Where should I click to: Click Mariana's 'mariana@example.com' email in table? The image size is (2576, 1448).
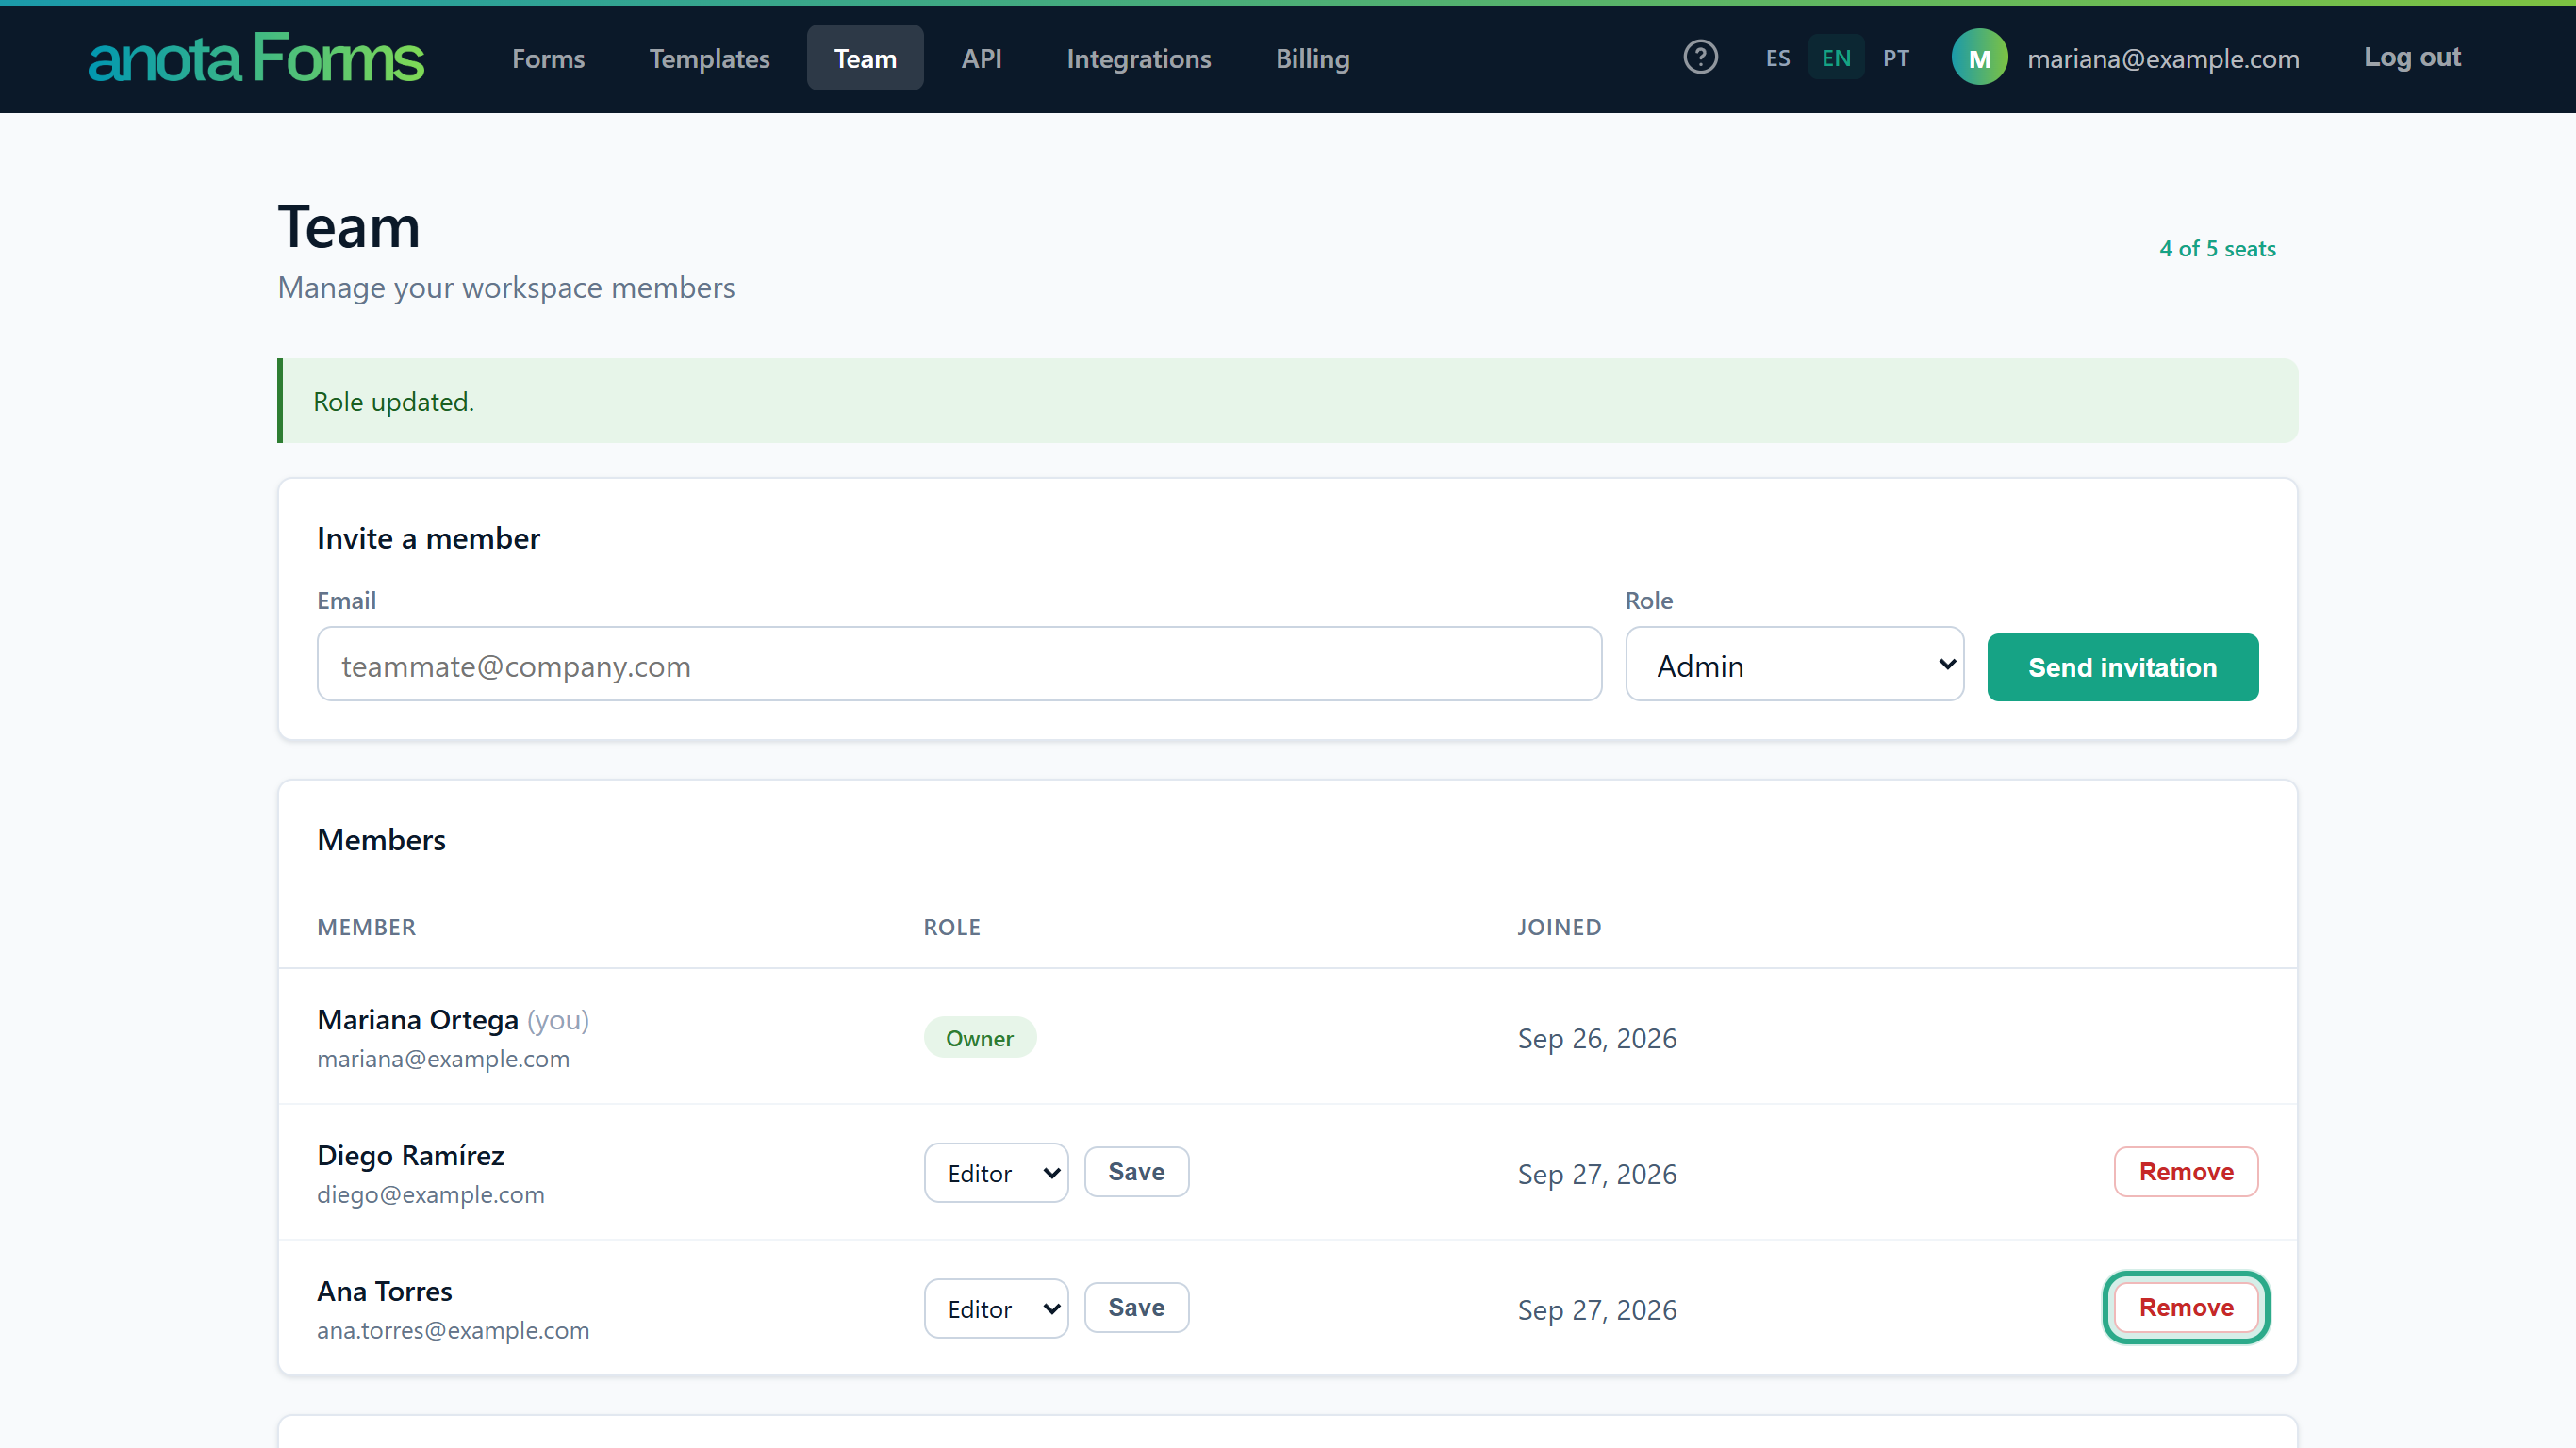443,1058
